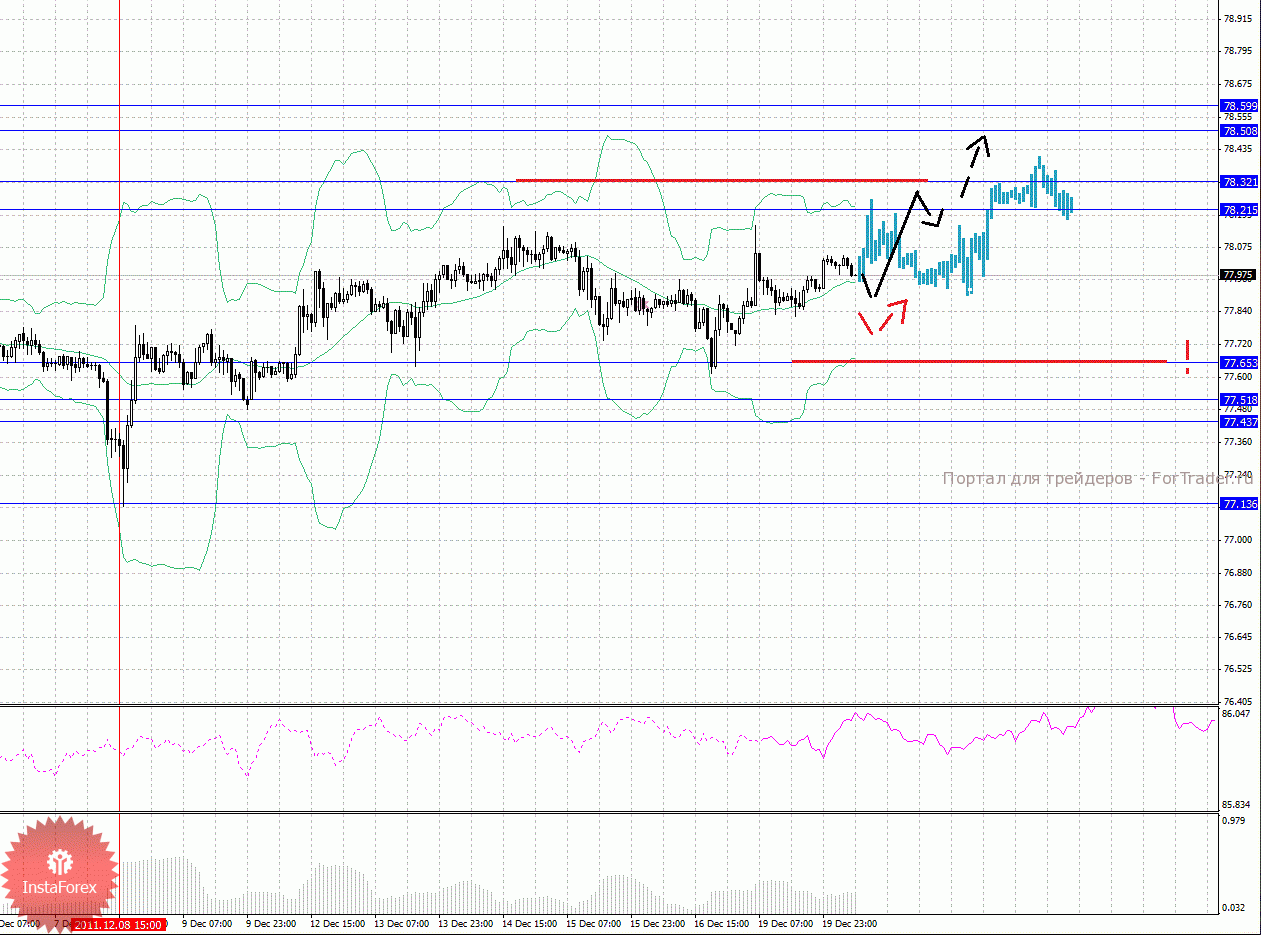Image resolution: width=1261 pixels, height=935 pixels.
Task: Click the 19 Dec 23:00 time label
Action: [x=849, y=925]
